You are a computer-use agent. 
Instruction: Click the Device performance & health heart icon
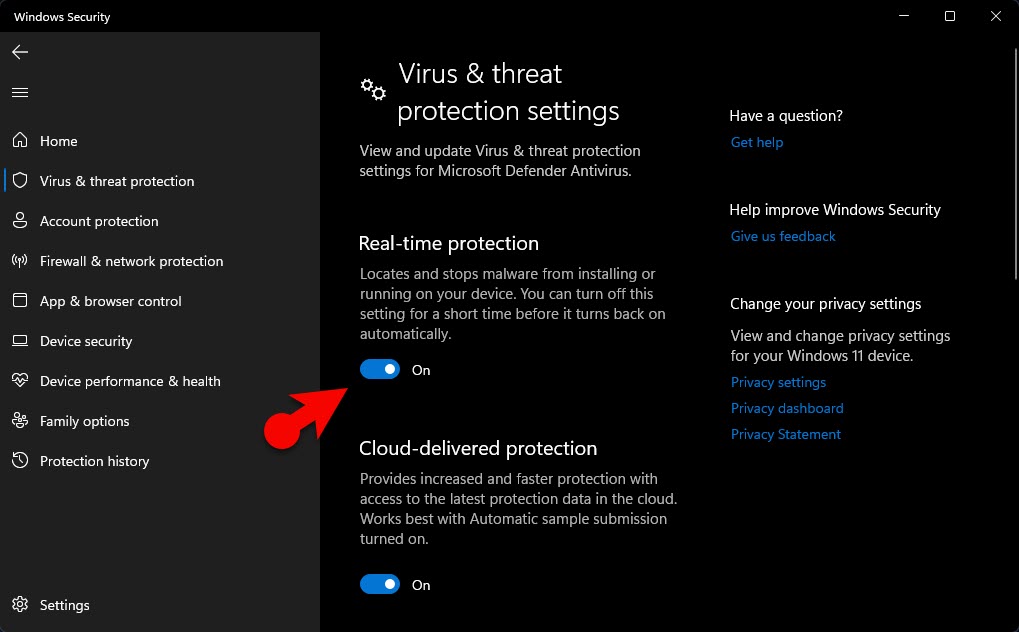[20, 381]
